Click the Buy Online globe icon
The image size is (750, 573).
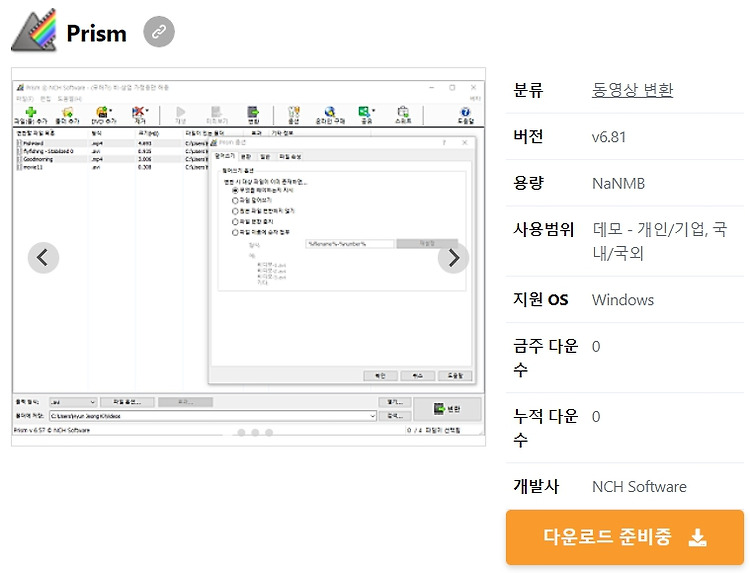330,112
